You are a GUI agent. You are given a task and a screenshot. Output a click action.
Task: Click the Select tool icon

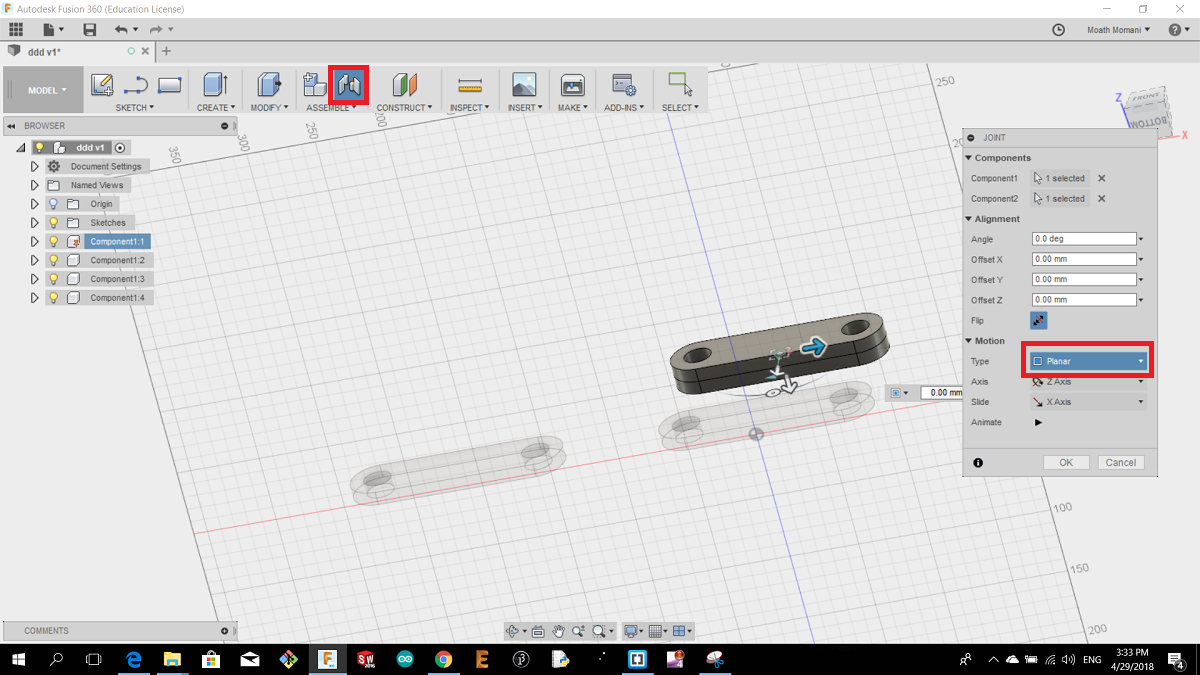[x=680, y=83]
